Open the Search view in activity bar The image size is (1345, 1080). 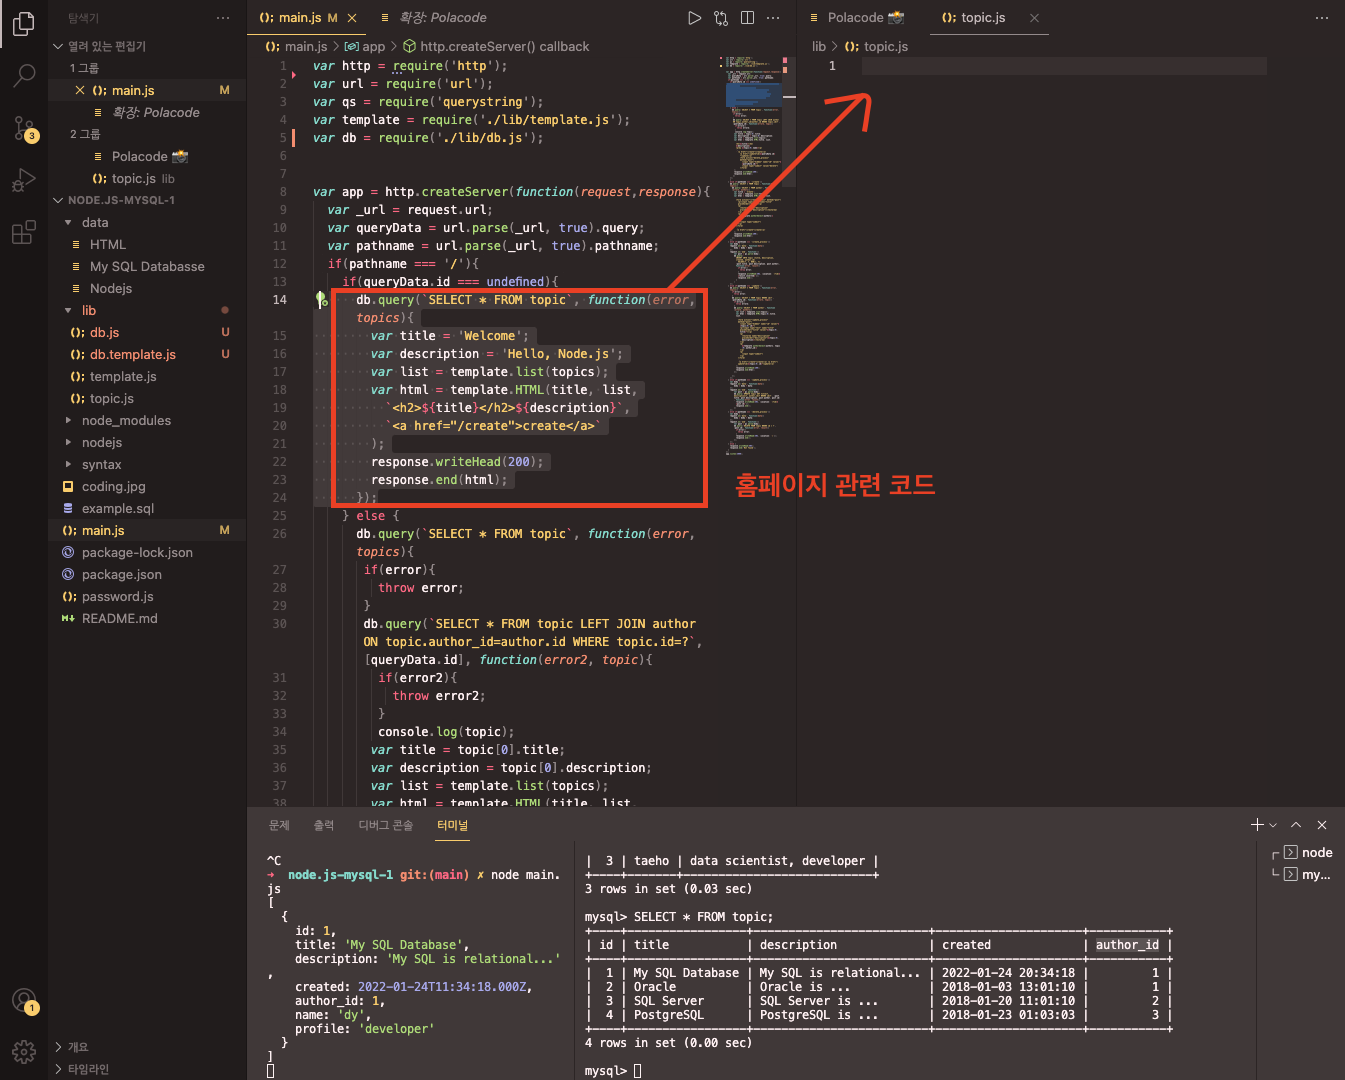[24, 75]
